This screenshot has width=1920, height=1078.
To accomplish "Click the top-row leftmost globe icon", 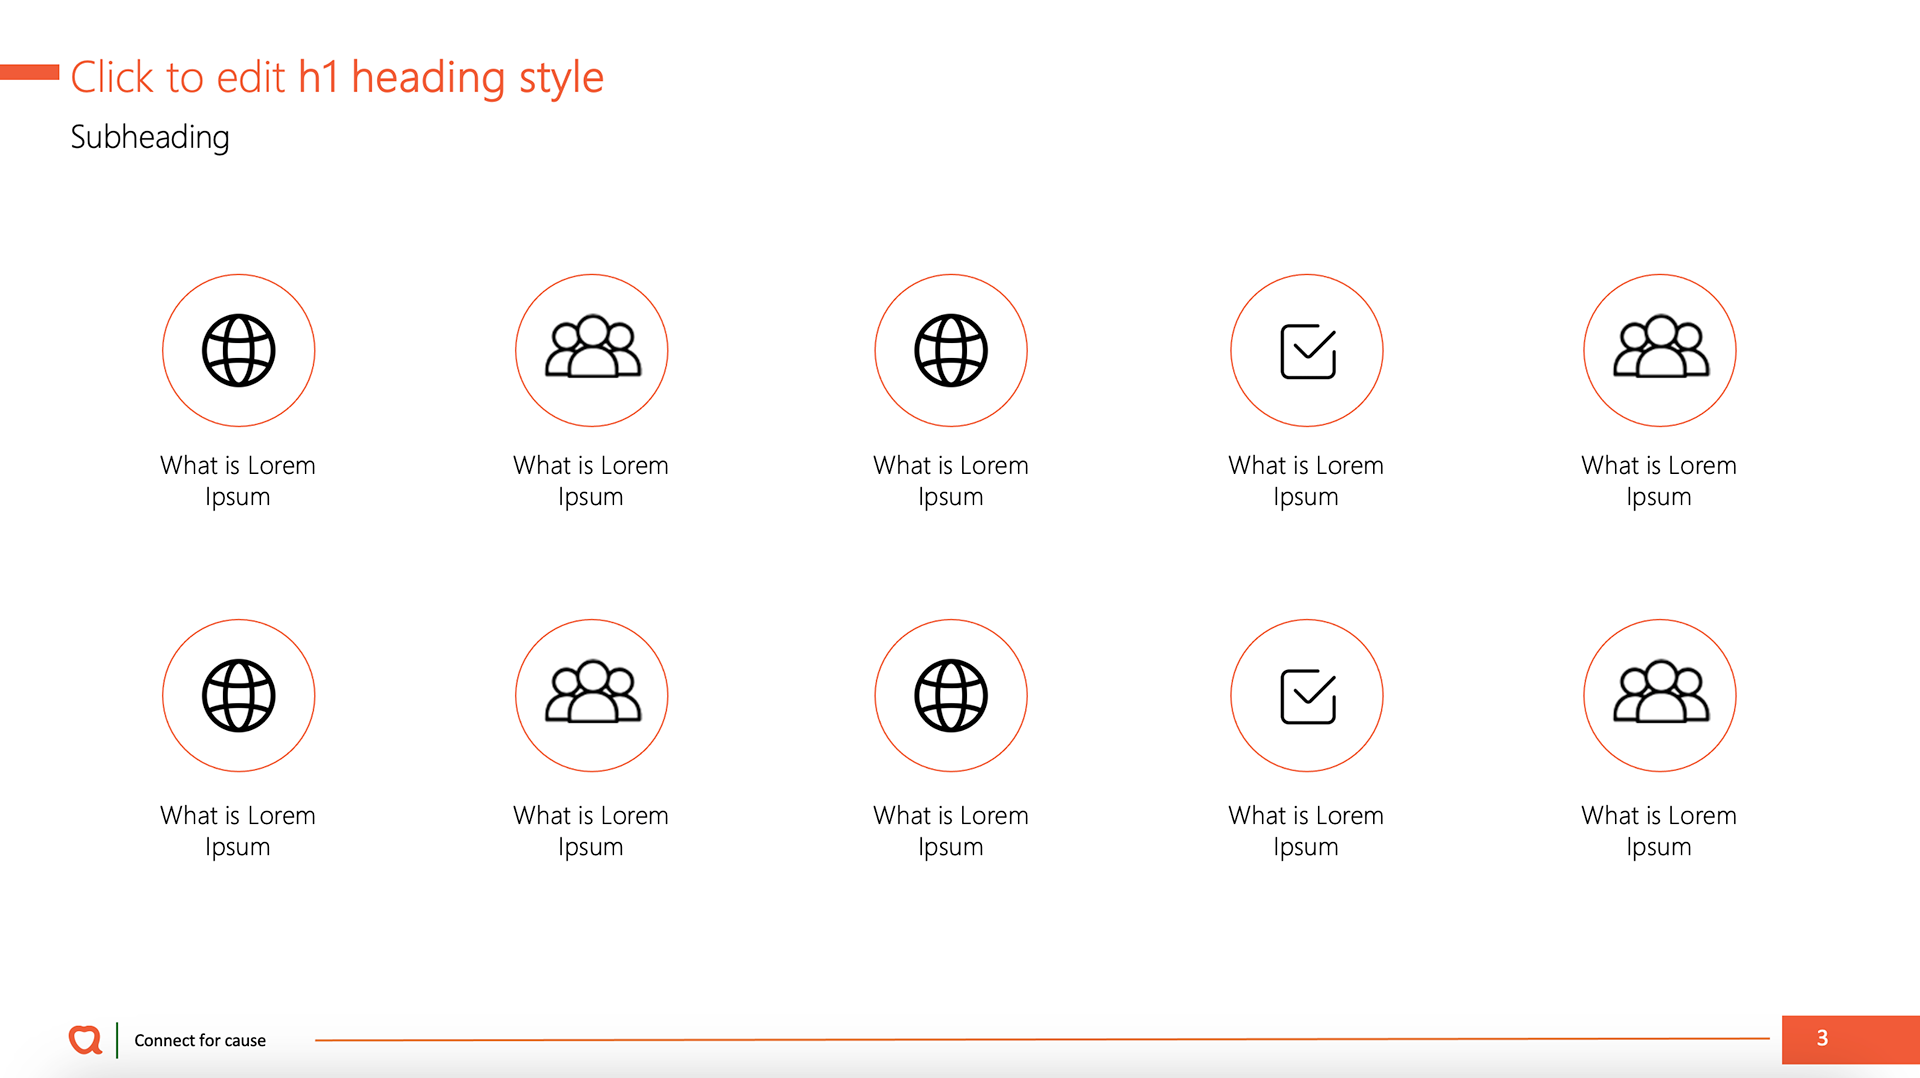I will click(x=238, y=350).
